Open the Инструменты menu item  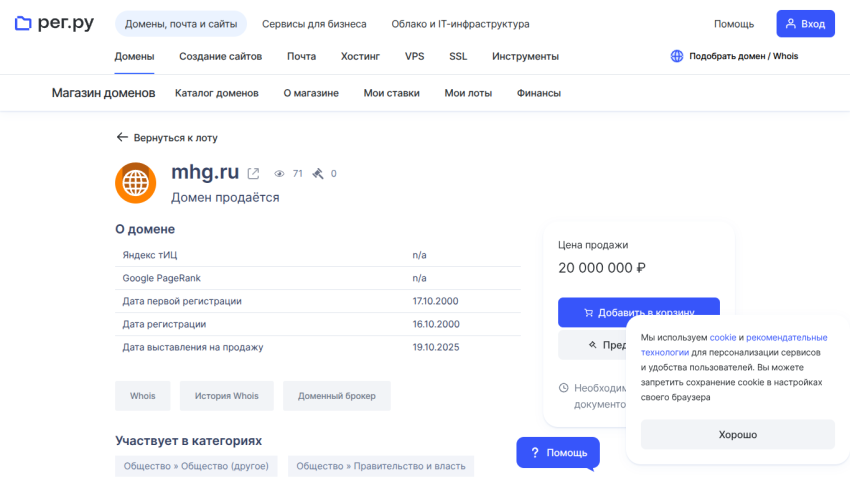pos(525,56)
